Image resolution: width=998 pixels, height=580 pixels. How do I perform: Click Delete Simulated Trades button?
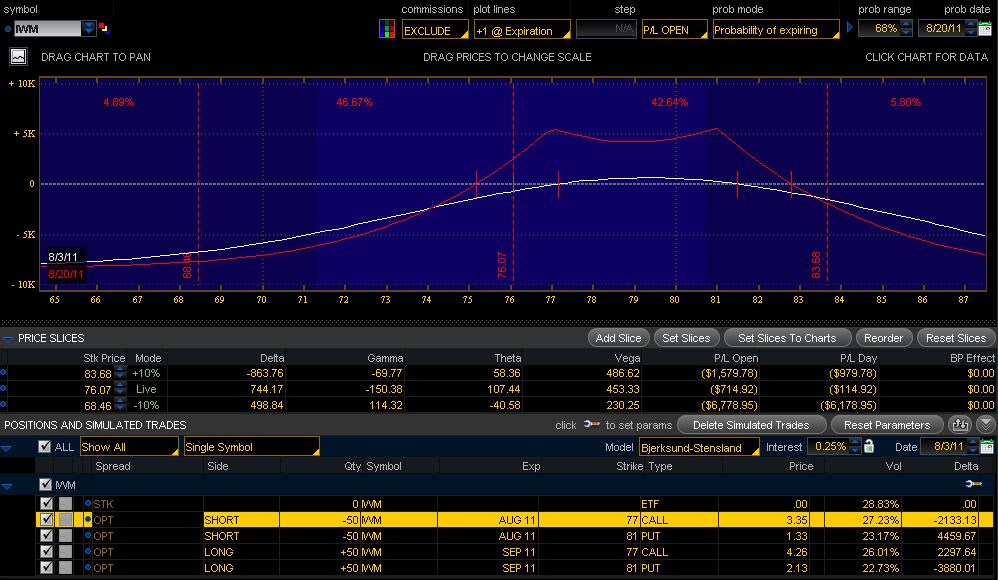click(x=751, y=425)
